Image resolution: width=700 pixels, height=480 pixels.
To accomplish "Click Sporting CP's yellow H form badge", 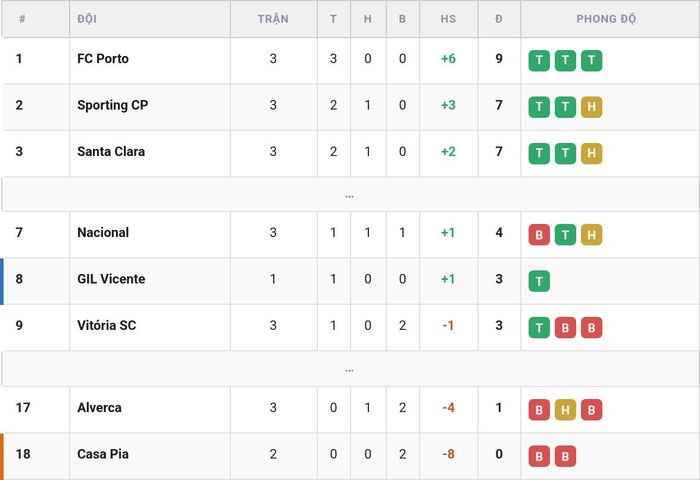I will click(592, 107).
